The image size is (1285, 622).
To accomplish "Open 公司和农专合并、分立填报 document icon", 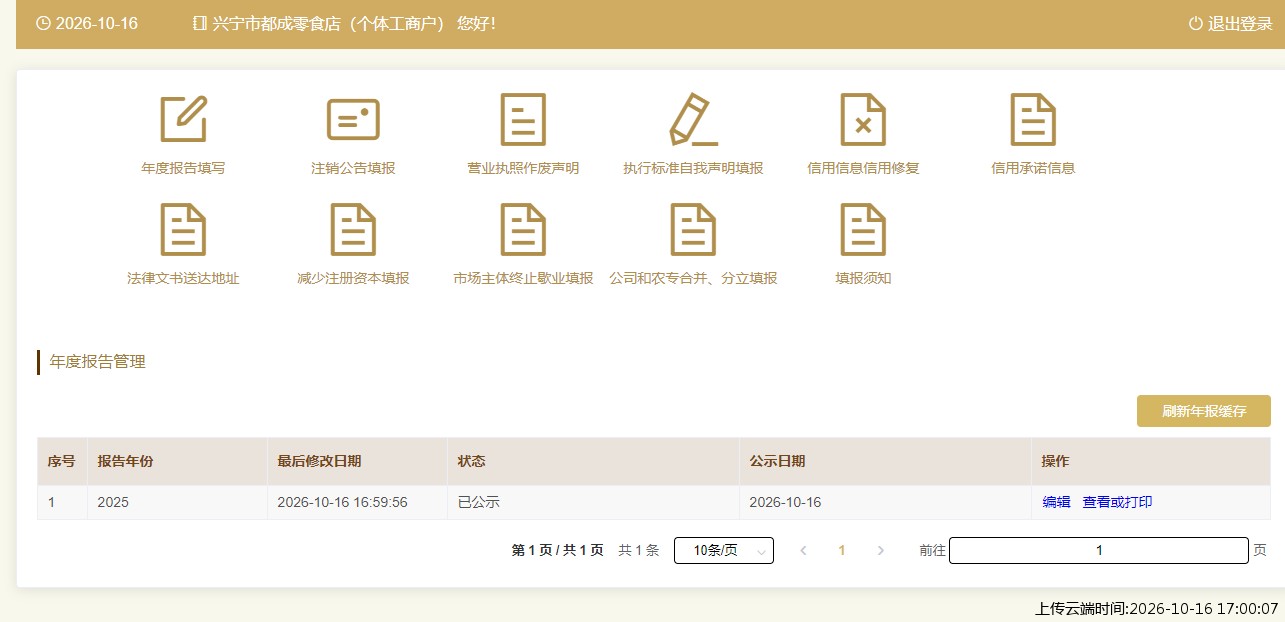I will pyautogui.click(x=693, y=229).
